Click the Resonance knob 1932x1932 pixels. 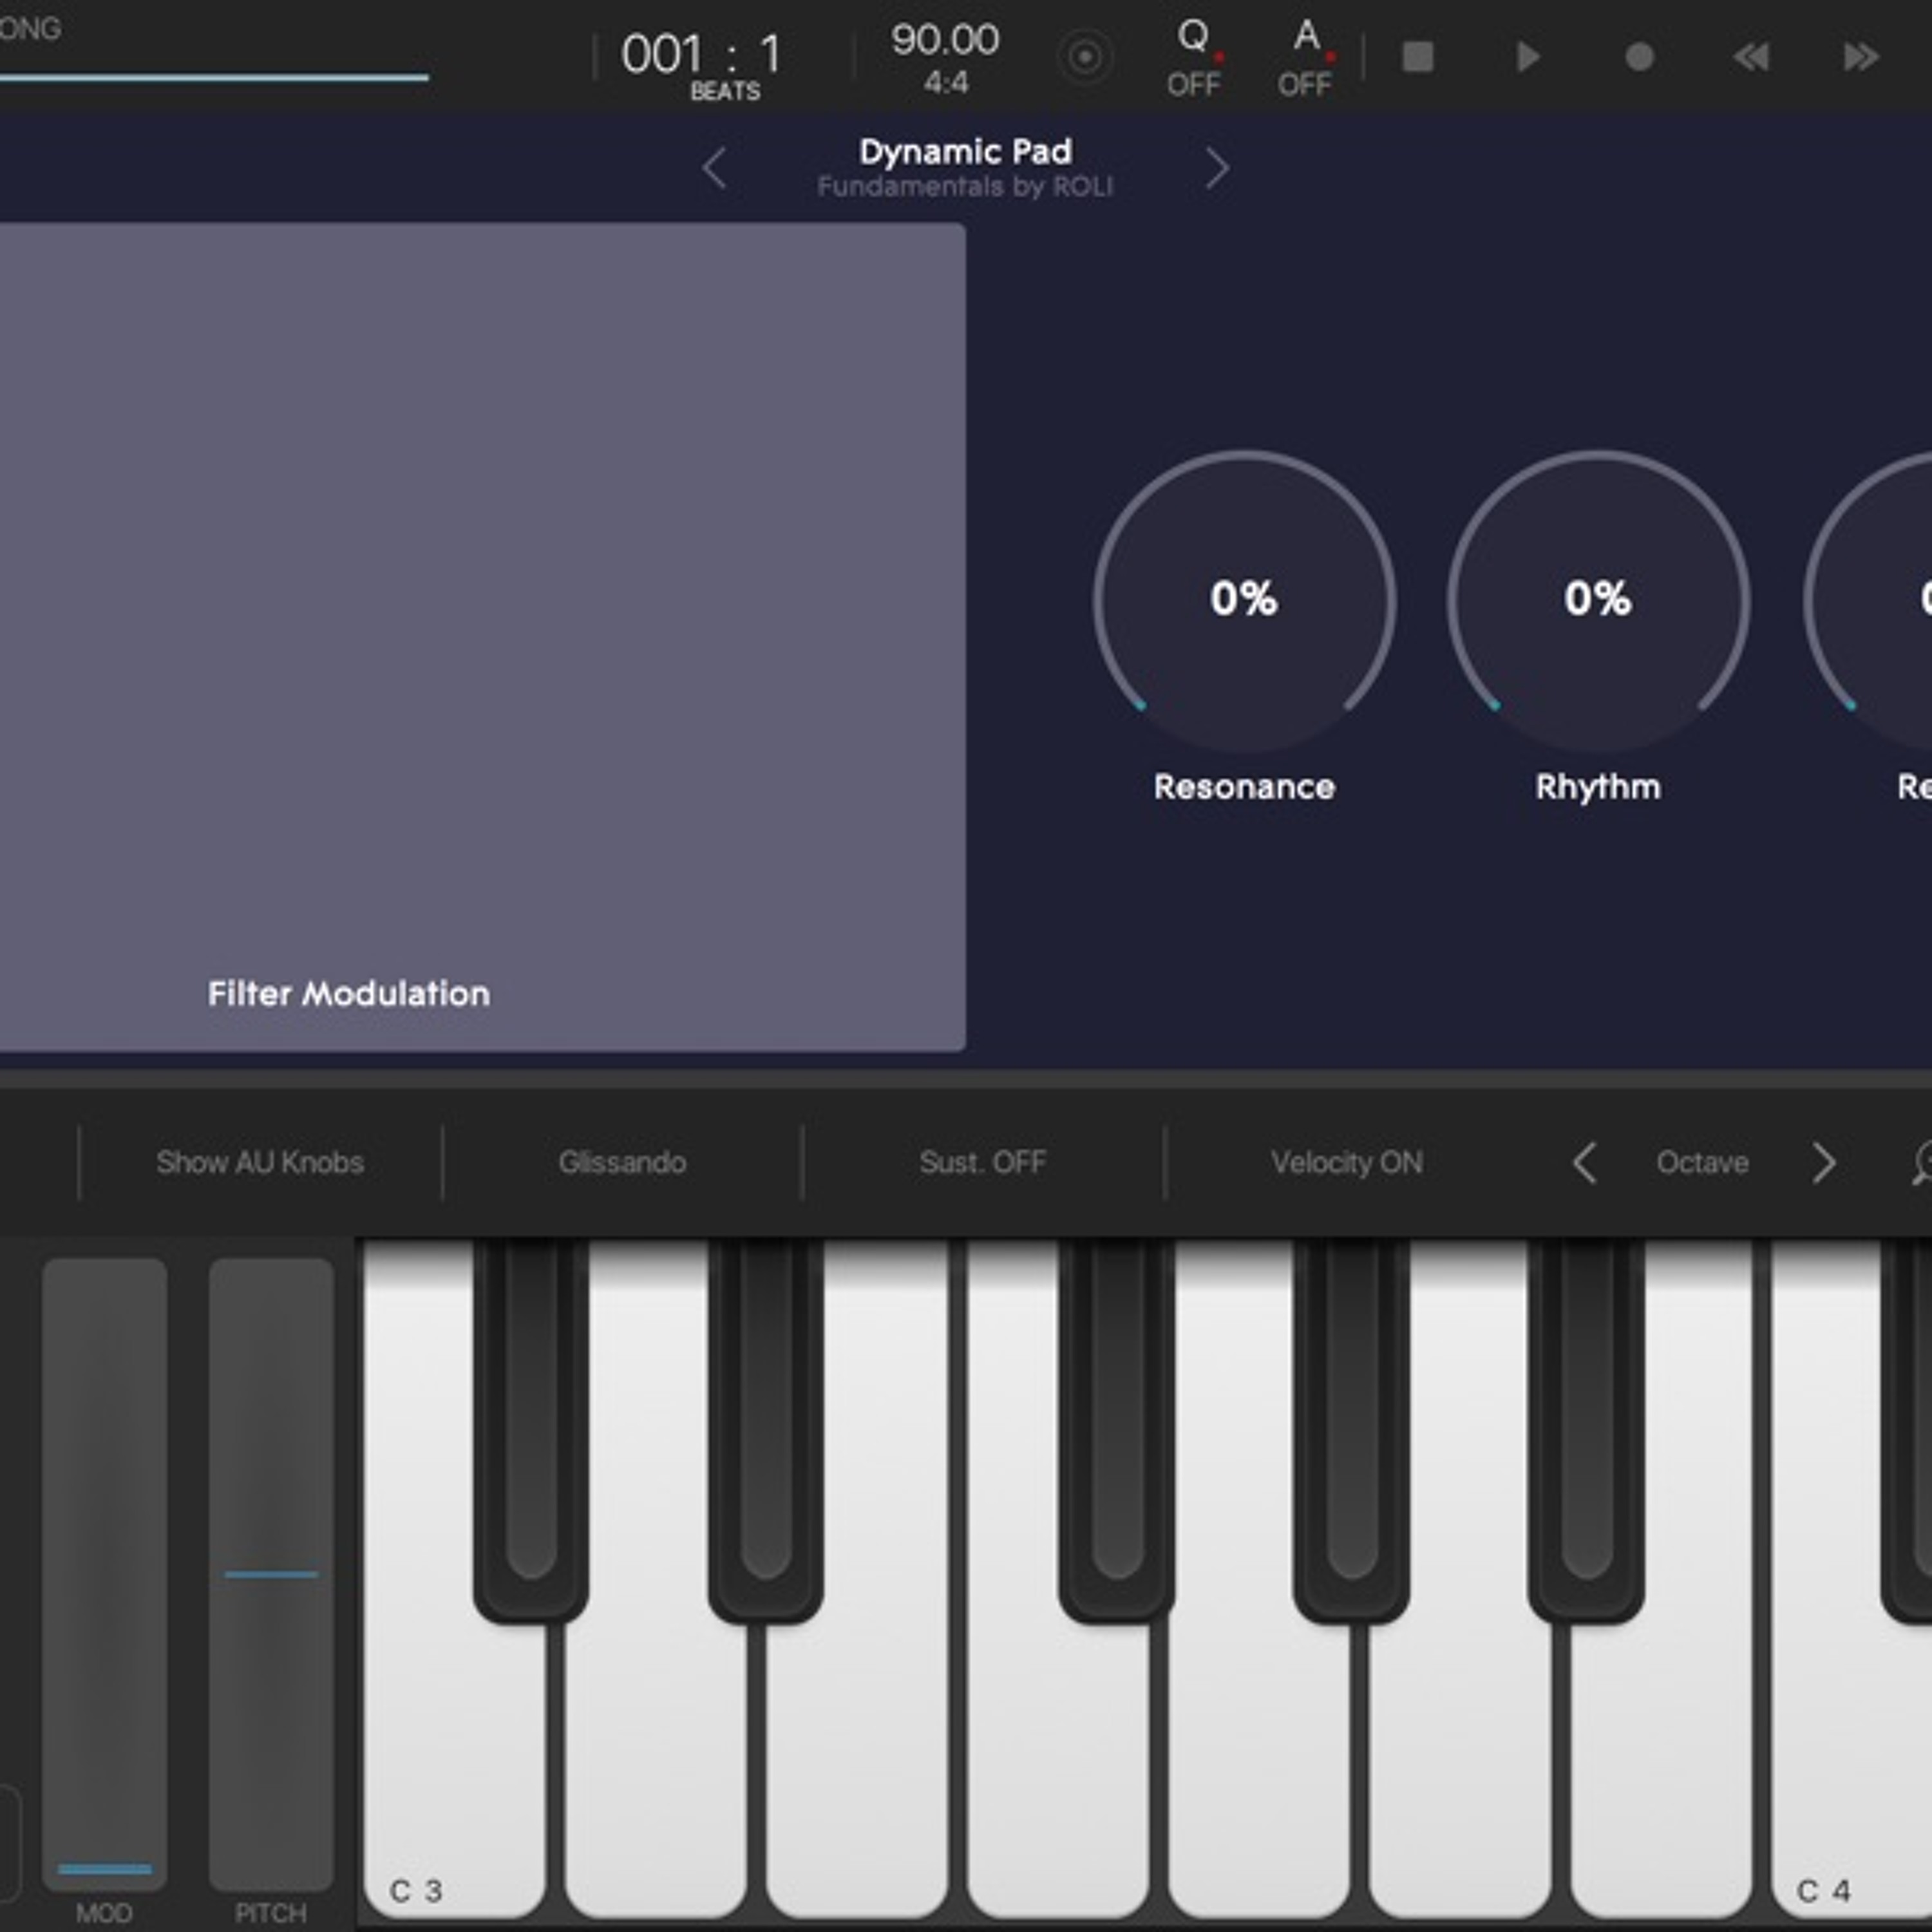tap(1244, 600)
